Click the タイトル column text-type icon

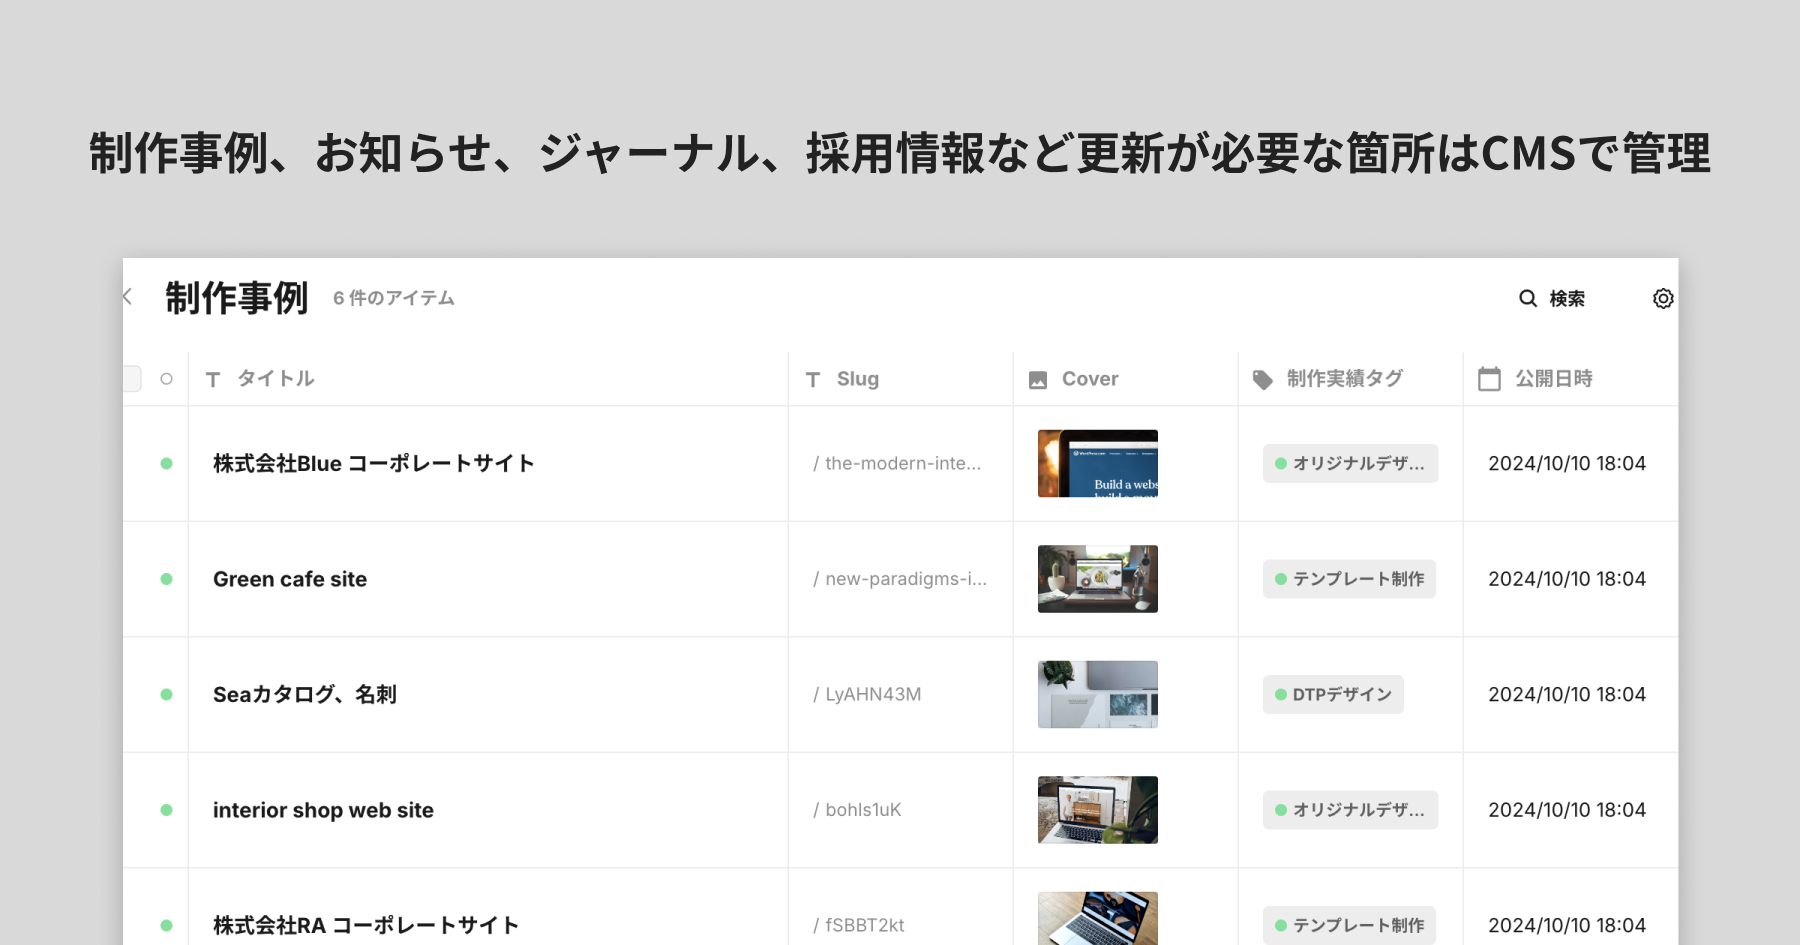(x=213, y=379)
